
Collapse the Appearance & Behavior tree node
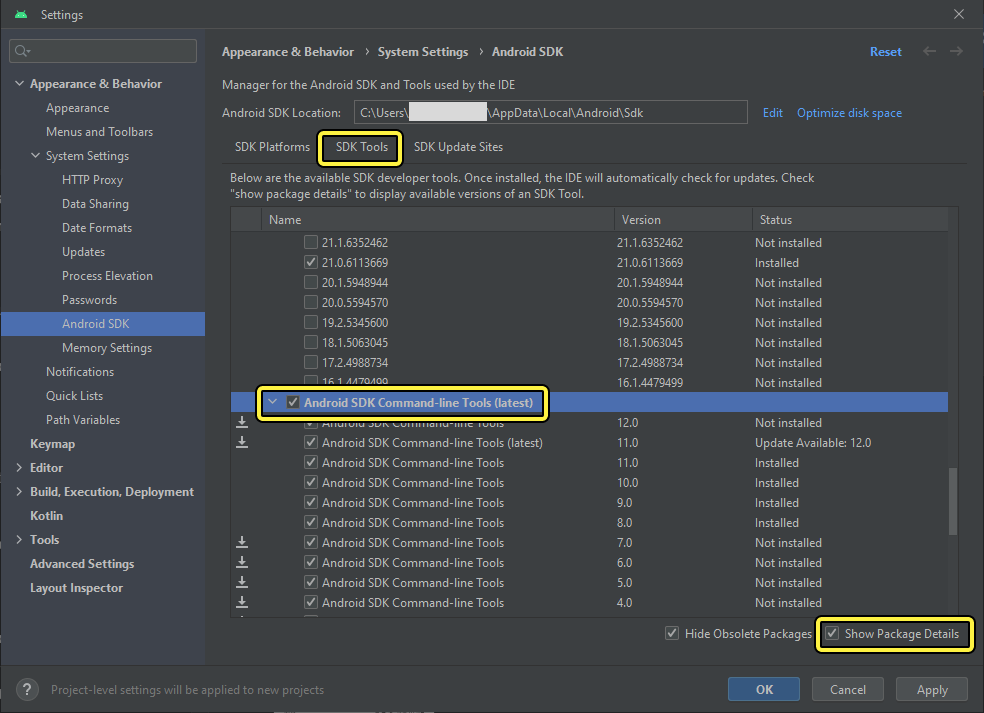click(x=19, y=83)
